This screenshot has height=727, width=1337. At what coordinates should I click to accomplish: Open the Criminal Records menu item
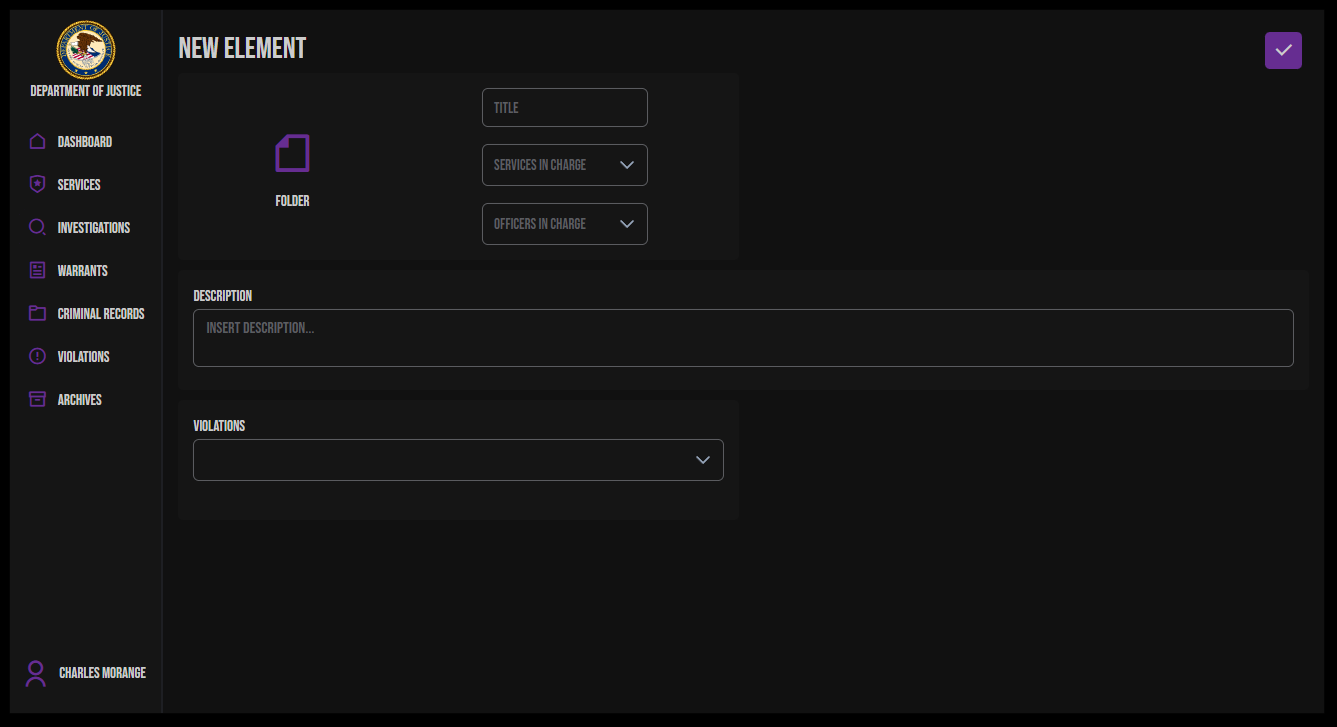tap(101, 314)
